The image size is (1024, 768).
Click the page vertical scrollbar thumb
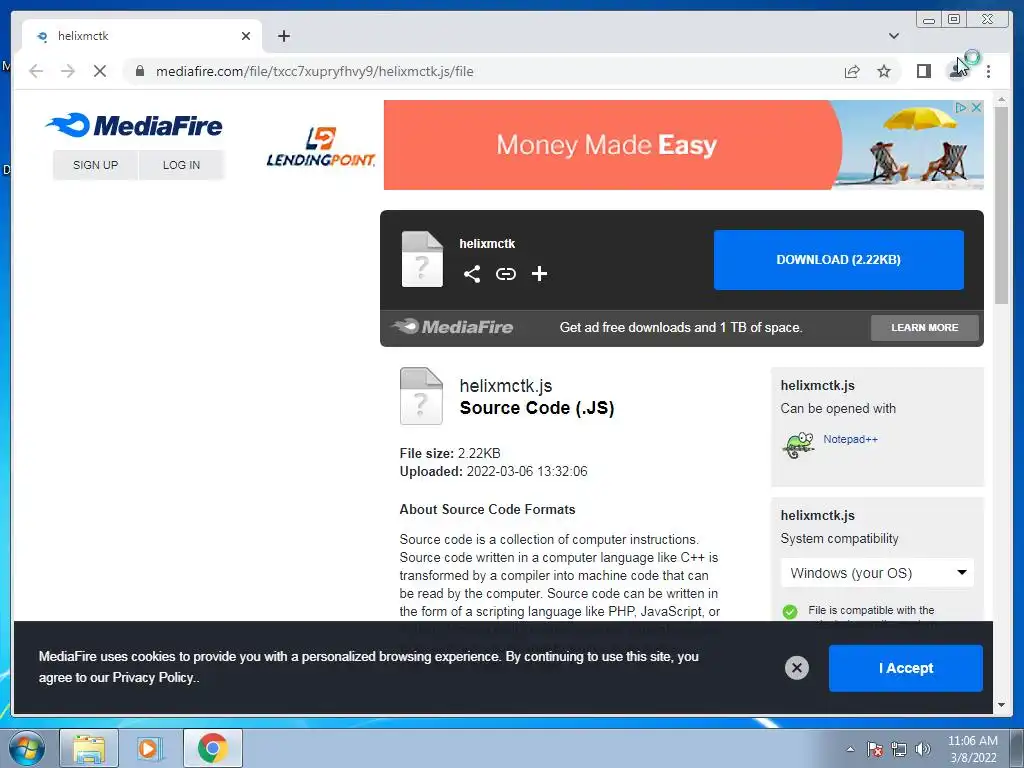(1001, 204)
